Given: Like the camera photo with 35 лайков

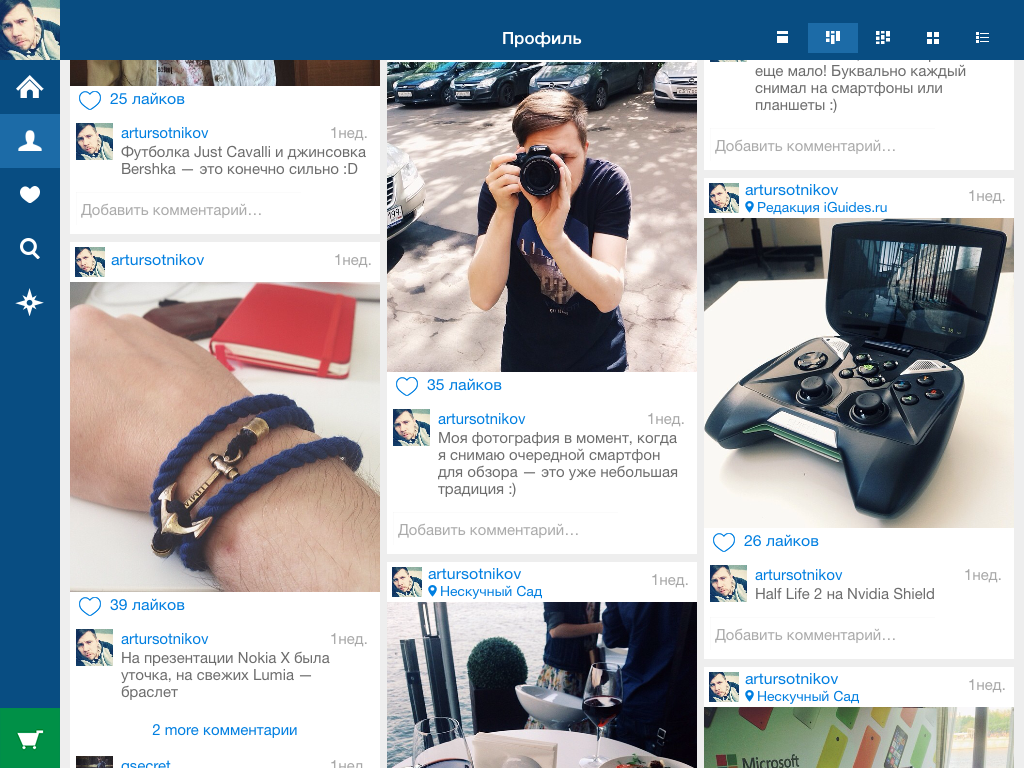Looking at the screenshot, I should pyautogui.click(x=407, y=386).
